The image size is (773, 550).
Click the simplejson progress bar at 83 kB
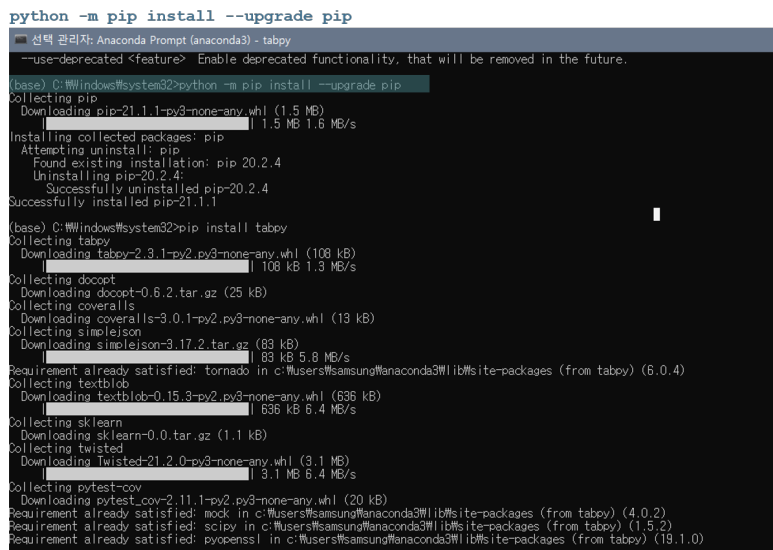point(146,357)
